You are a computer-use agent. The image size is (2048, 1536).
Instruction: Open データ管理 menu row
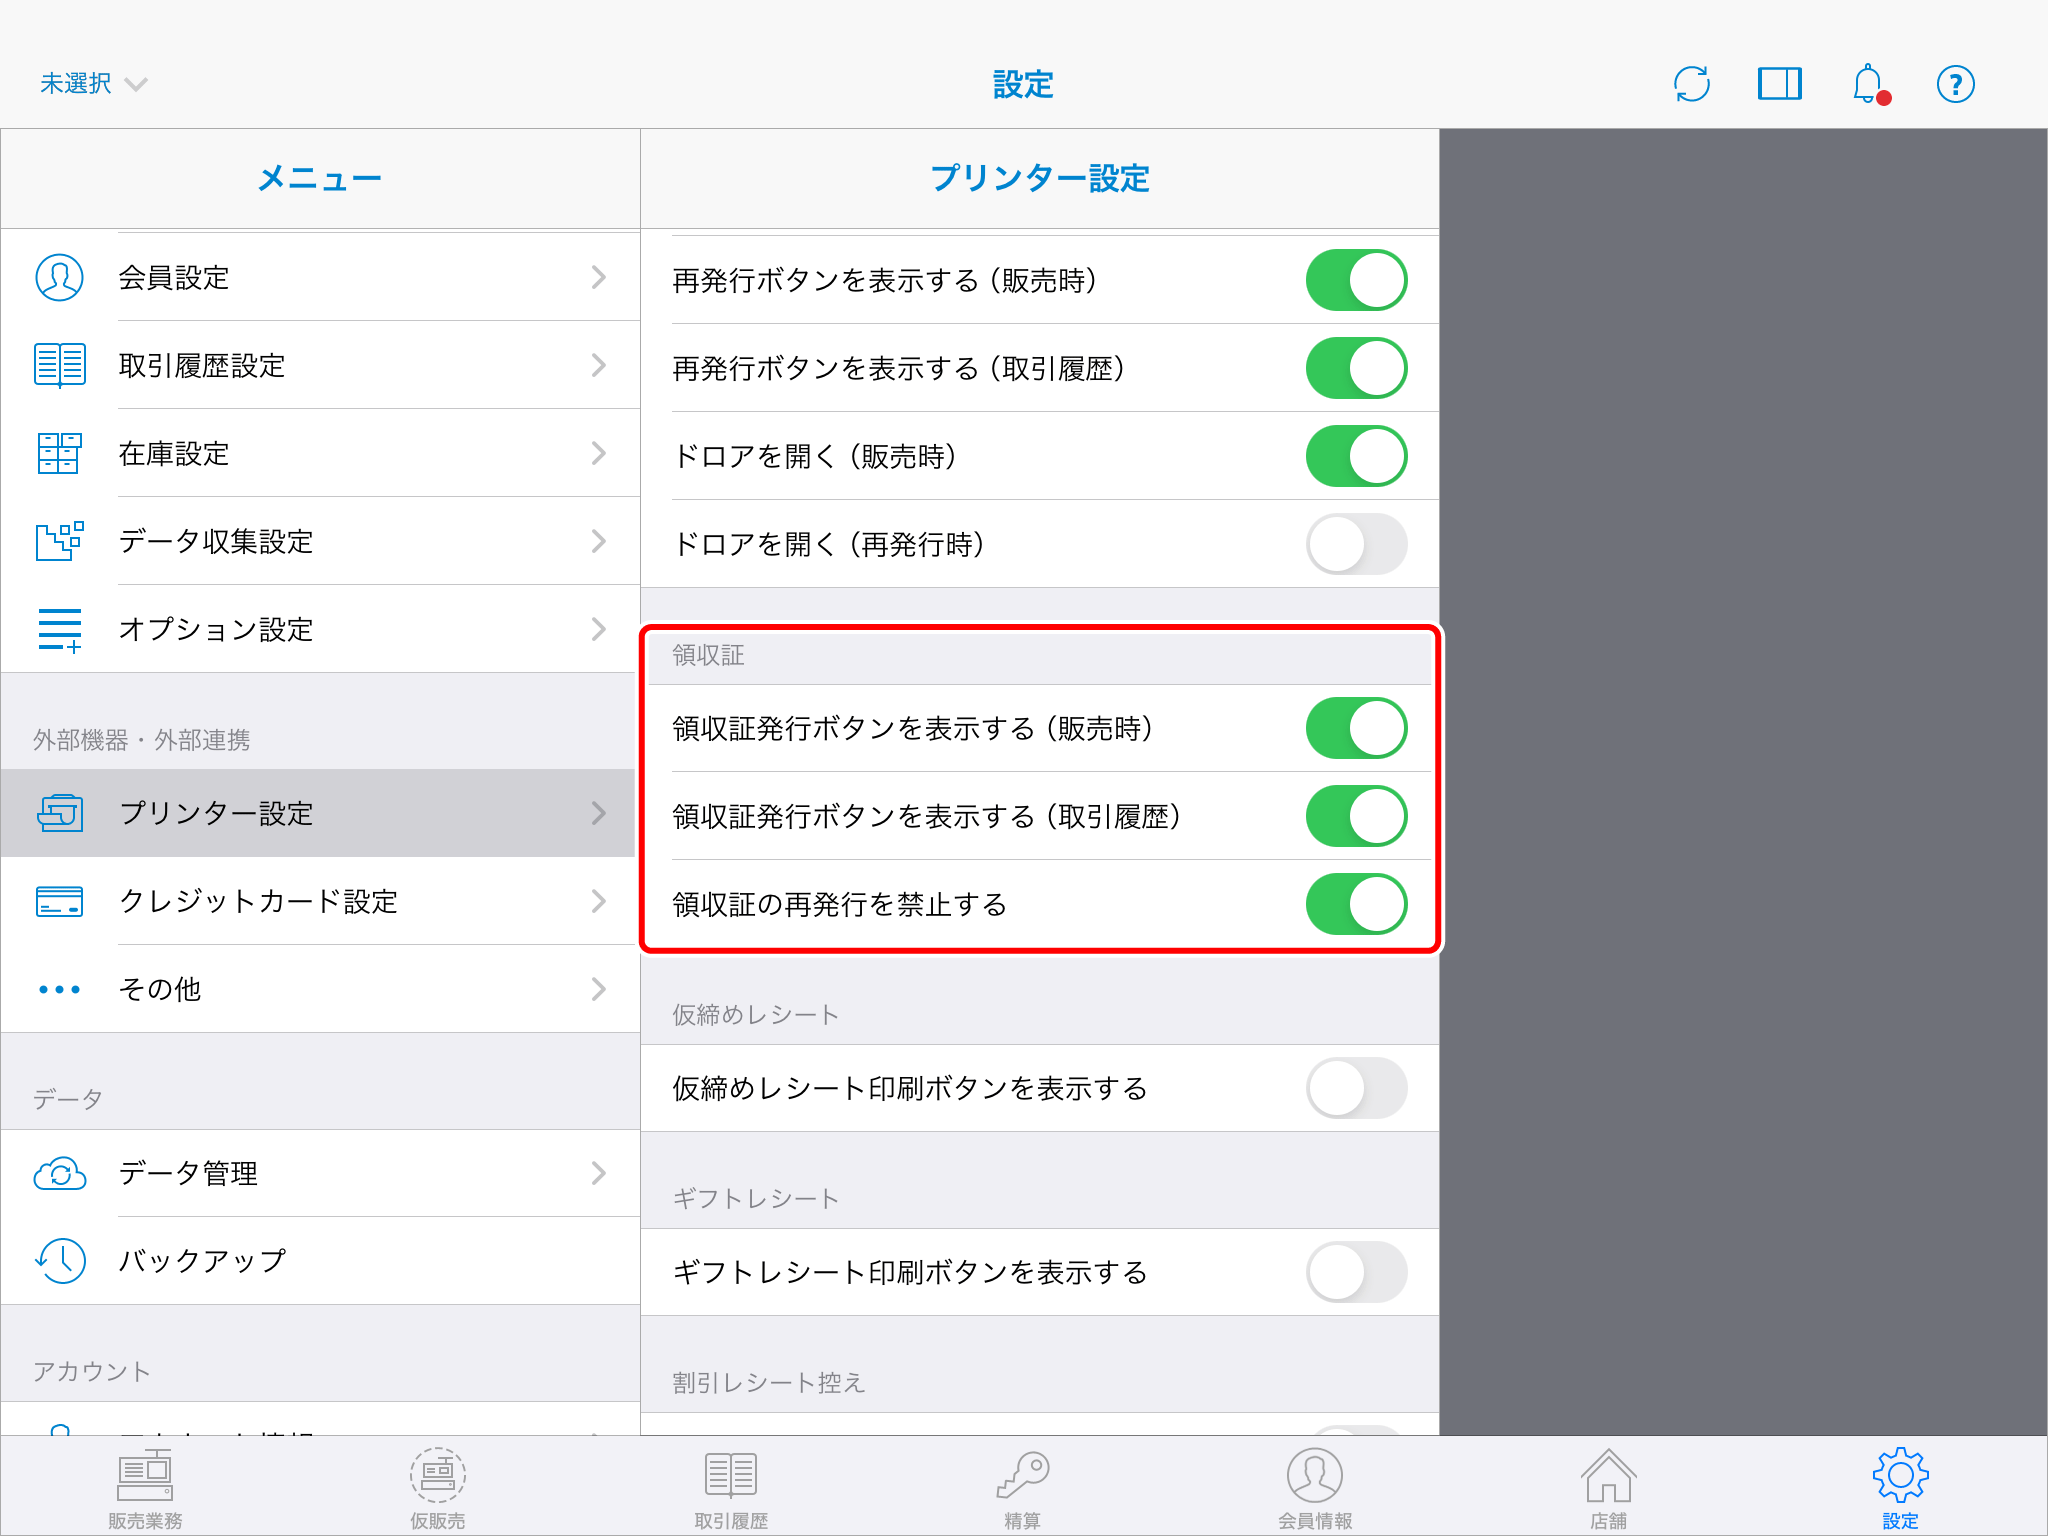pos(320,1173)
